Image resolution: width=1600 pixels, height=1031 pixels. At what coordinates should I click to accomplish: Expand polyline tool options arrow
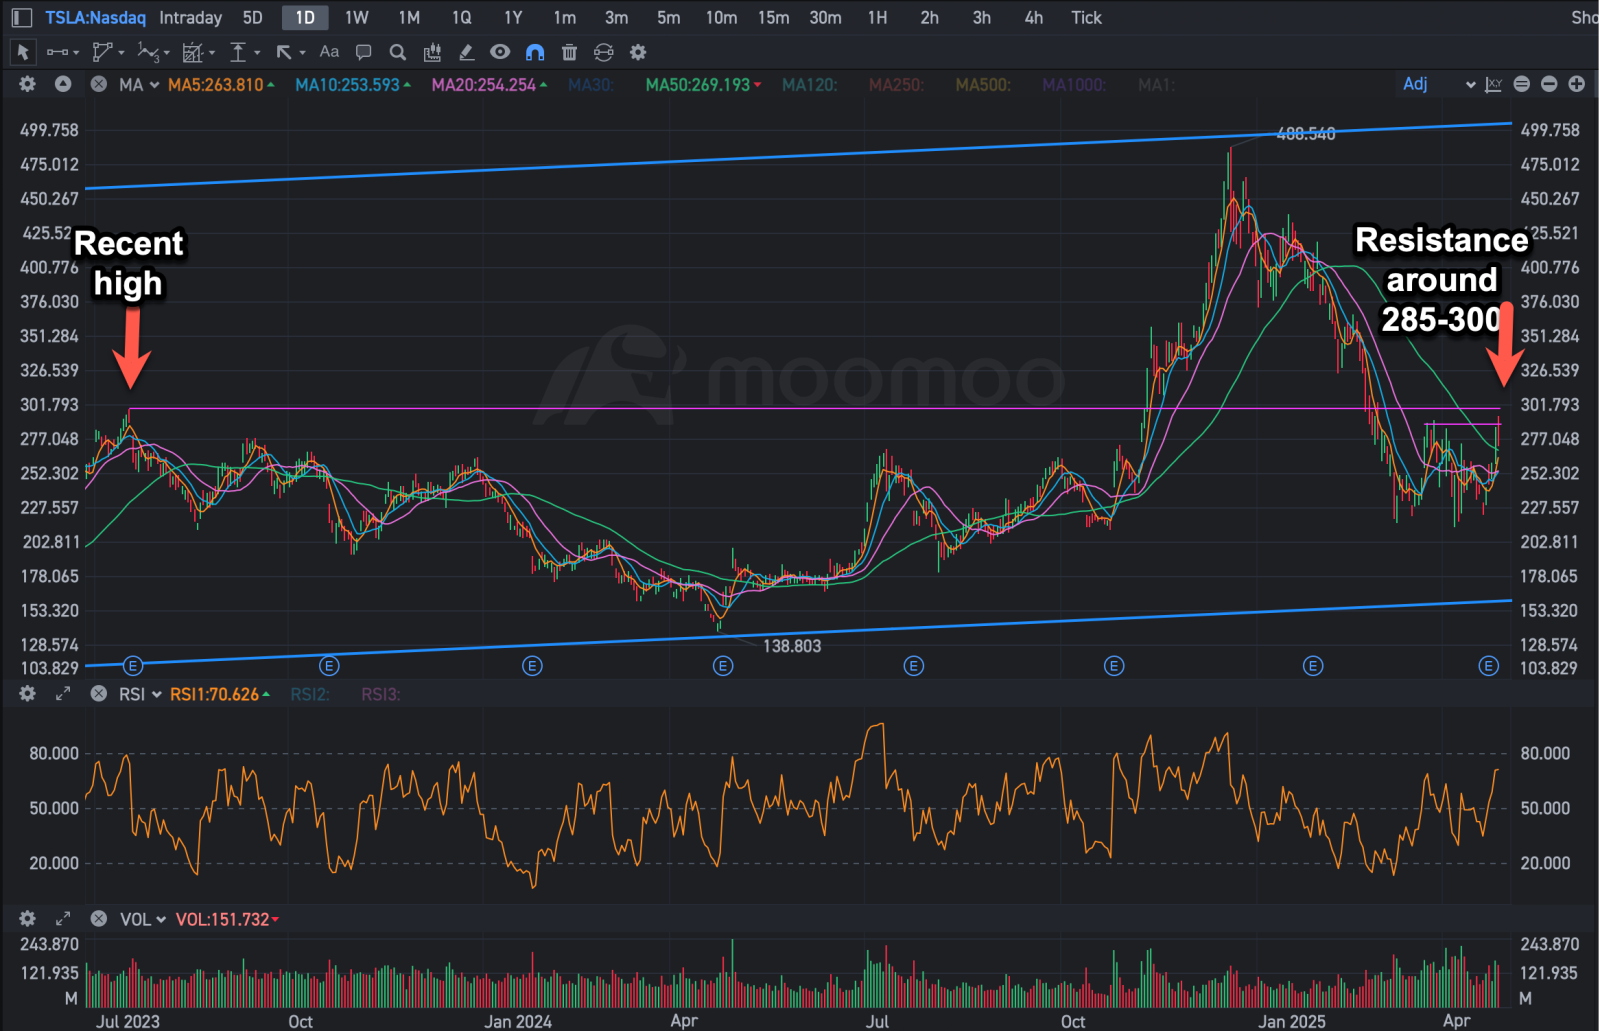[x=121, y=52]
